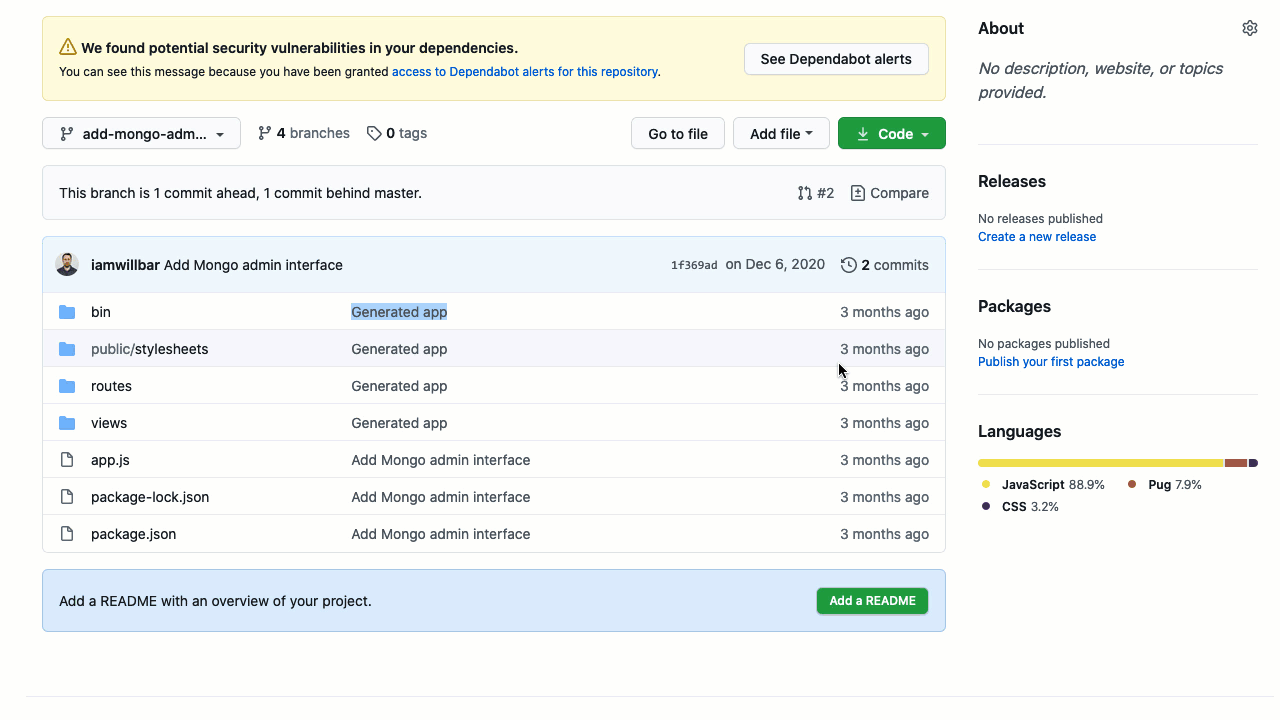1280x720 pixels.
Task: Click the pull request icon beside #2
Action: pos(805,193)
